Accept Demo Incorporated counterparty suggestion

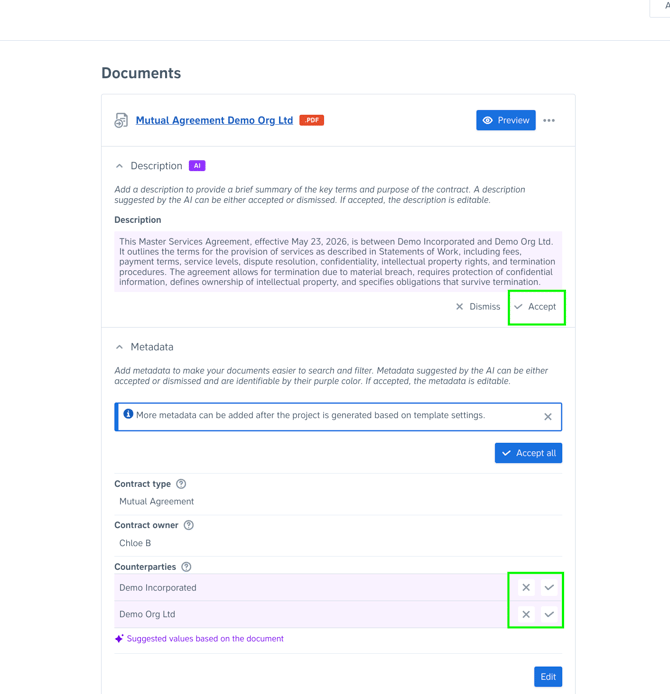549,588
